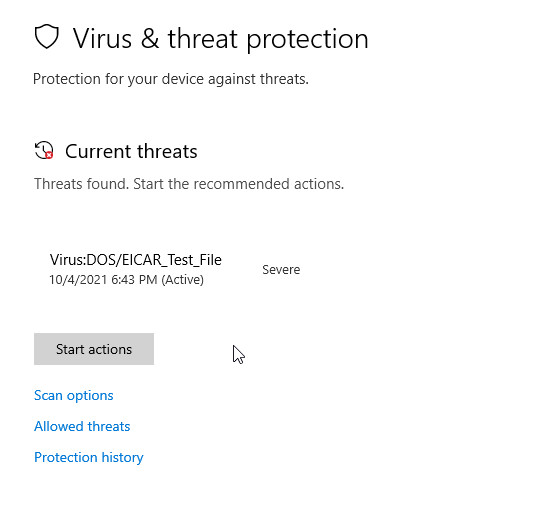Open the Scan options link
This screenshot has width=560, height=511.
click(74, 395)
